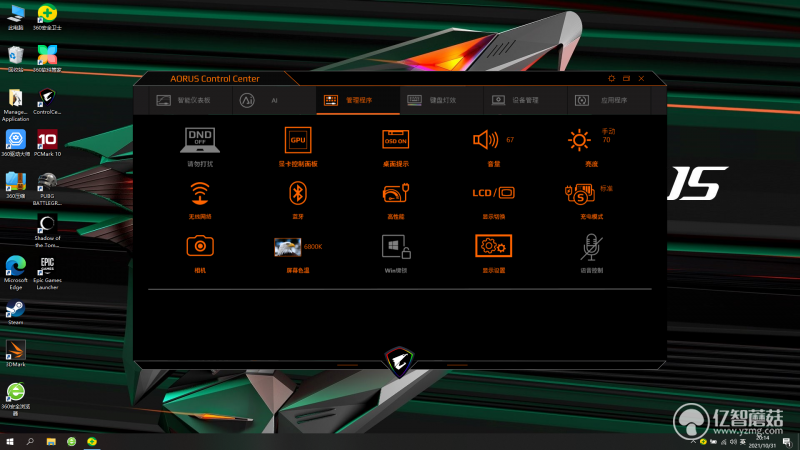Screen dimensions: 800x450
Task: Toggle the wireless network Wi-Fi icon
Action: (x=200, y=193)
